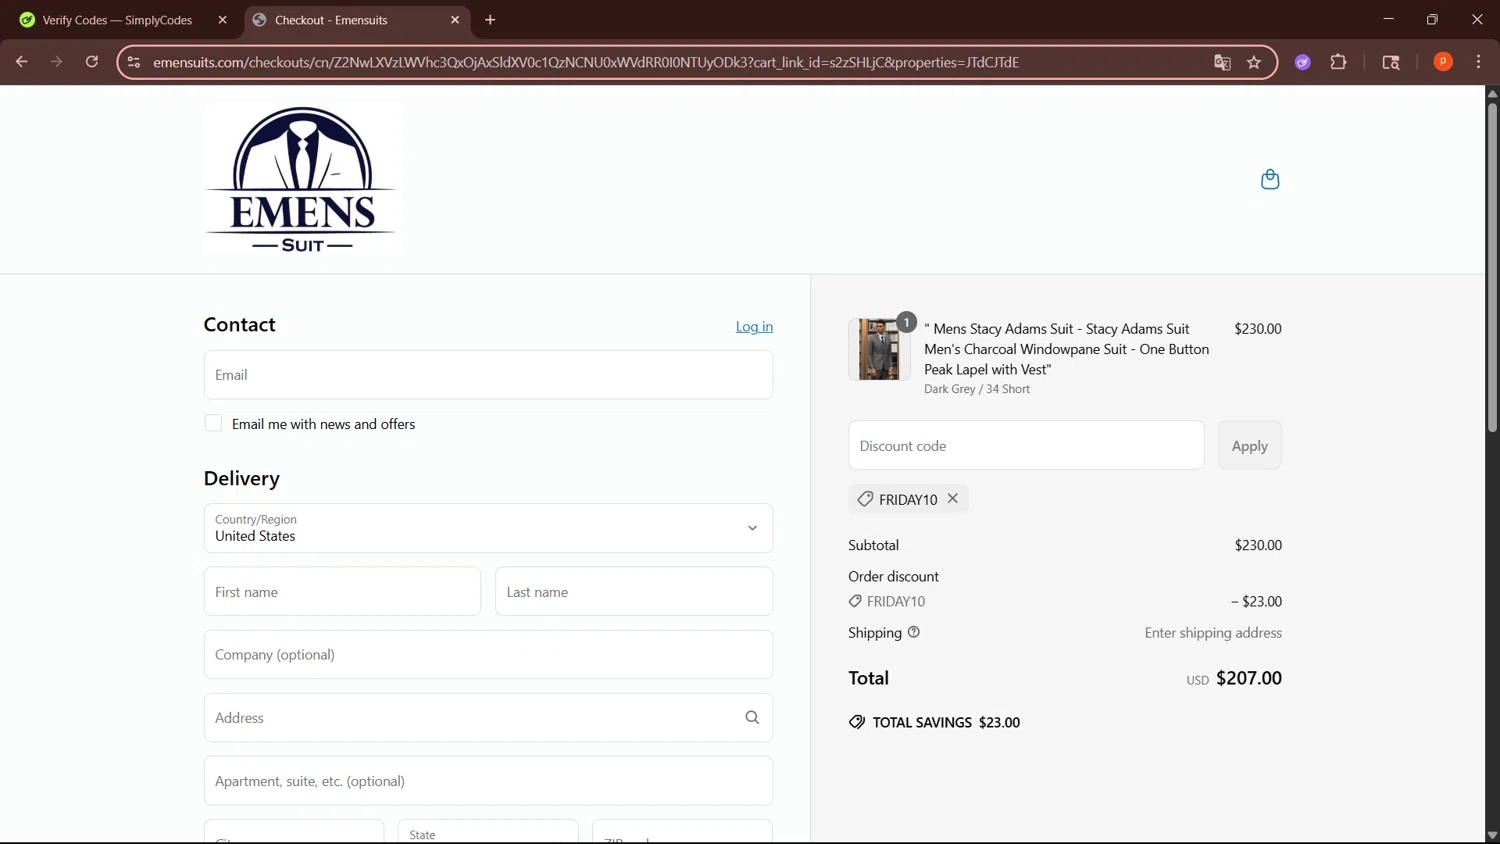Open the shipping help question mark

913,632
